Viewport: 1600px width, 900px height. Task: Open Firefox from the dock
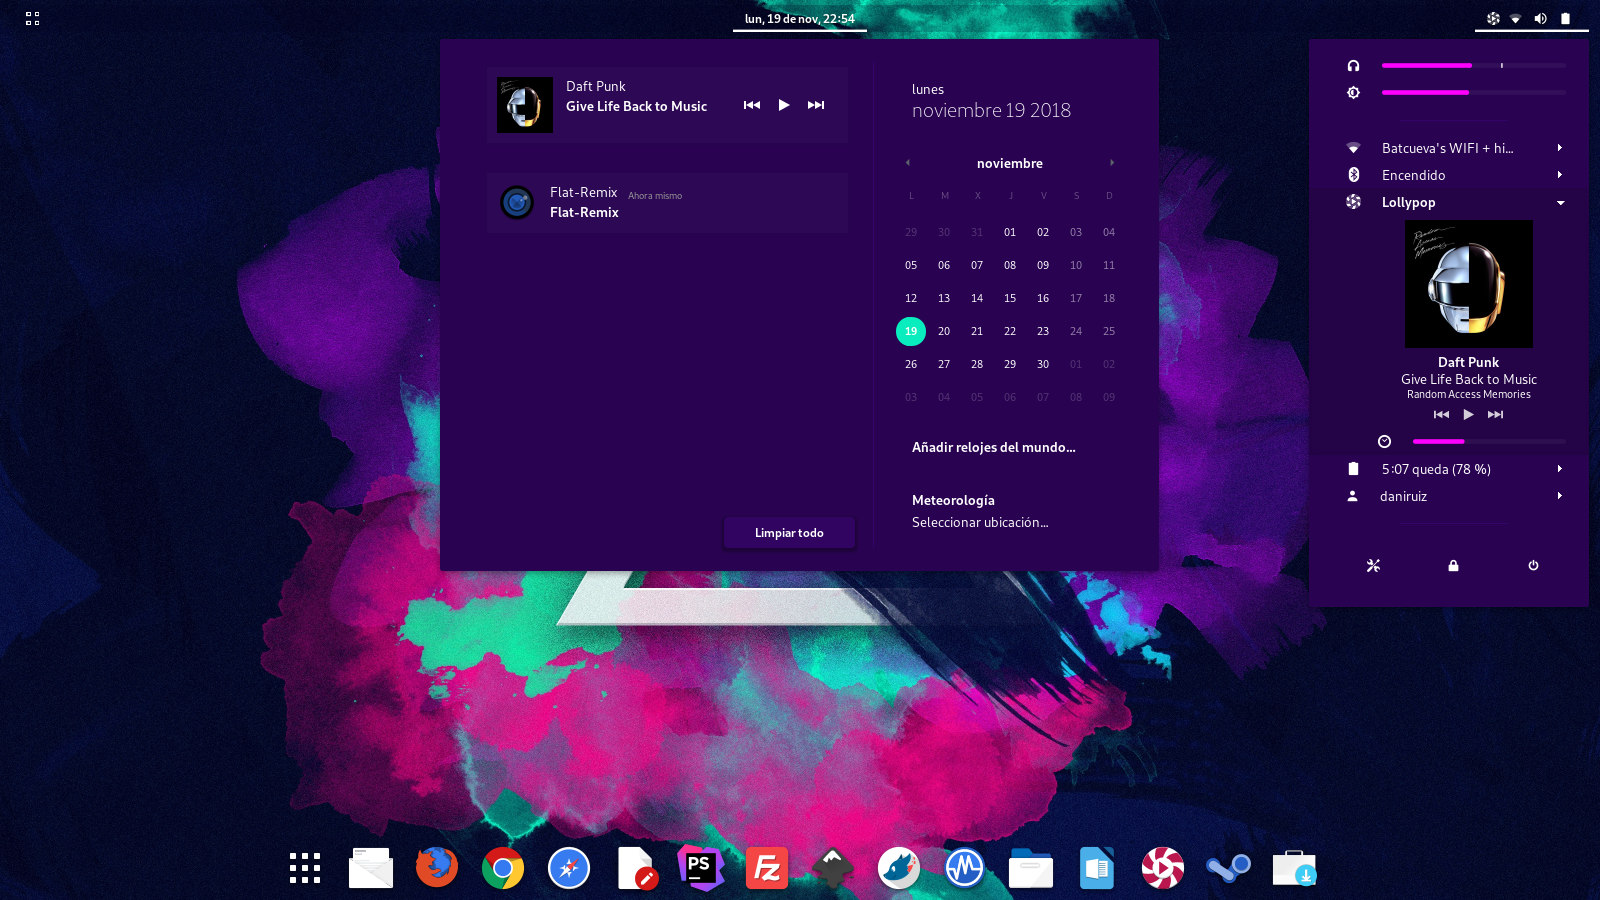437,868
